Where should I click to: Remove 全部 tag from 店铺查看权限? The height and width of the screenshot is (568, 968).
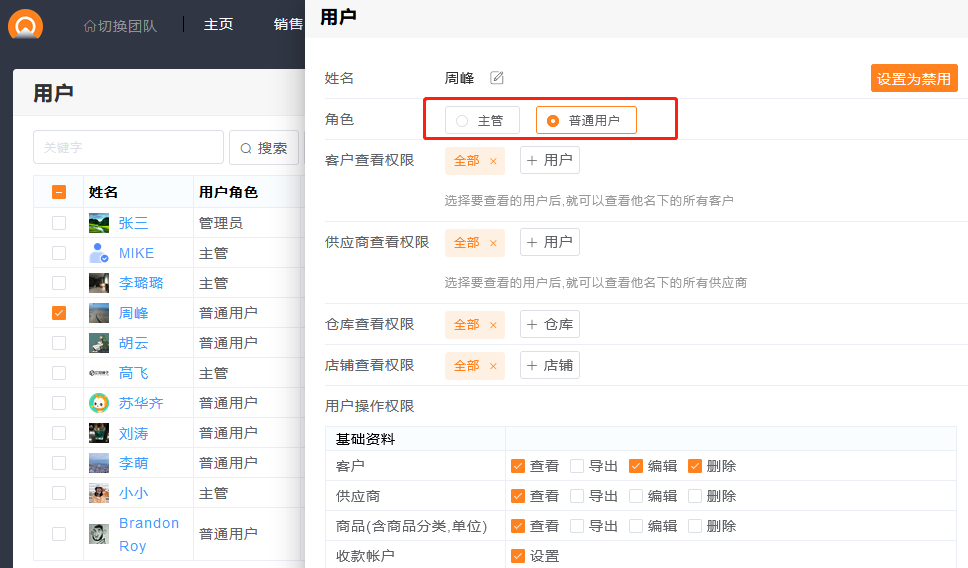coord(493,366)
